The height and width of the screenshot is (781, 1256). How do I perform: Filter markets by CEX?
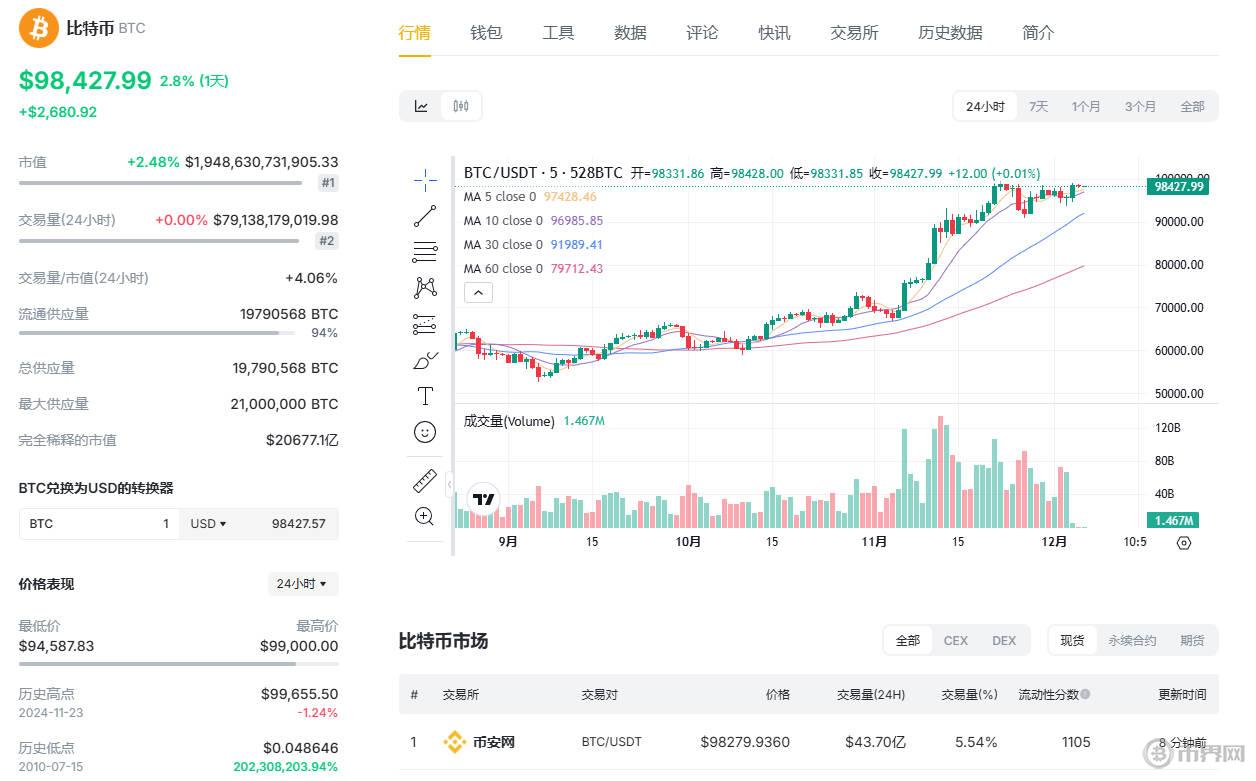955,640
